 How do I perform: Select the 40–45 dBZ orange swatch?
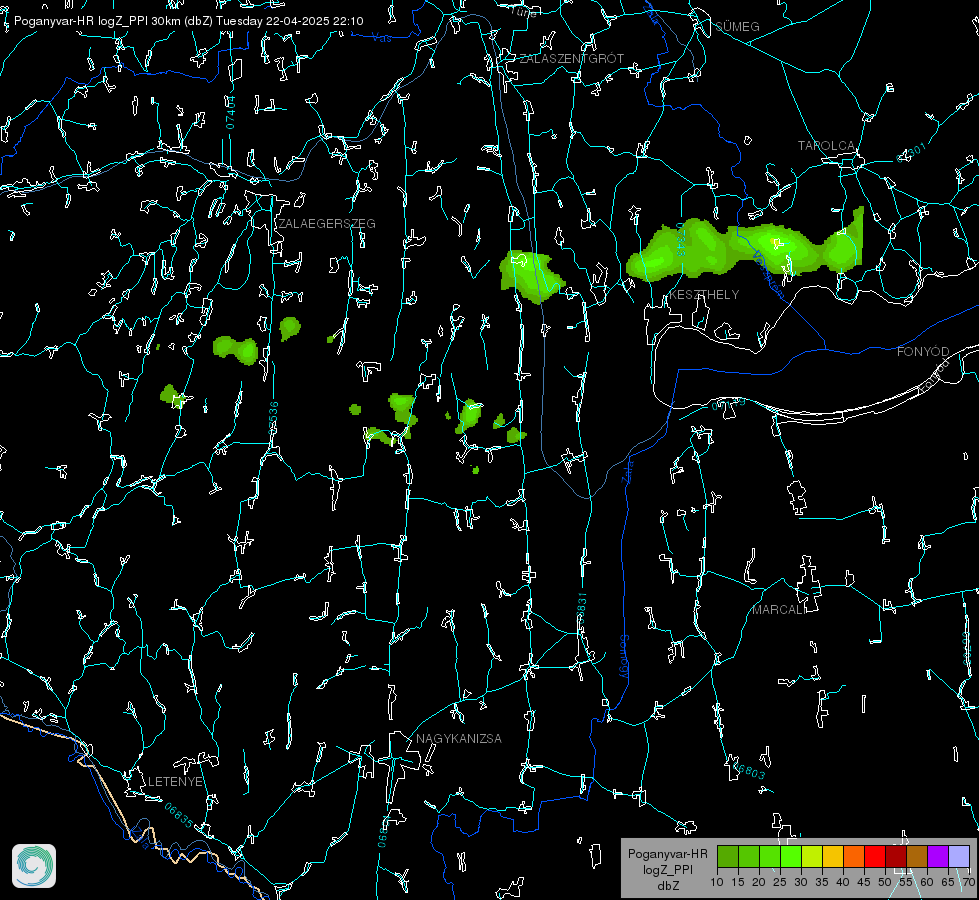point(854,856)
